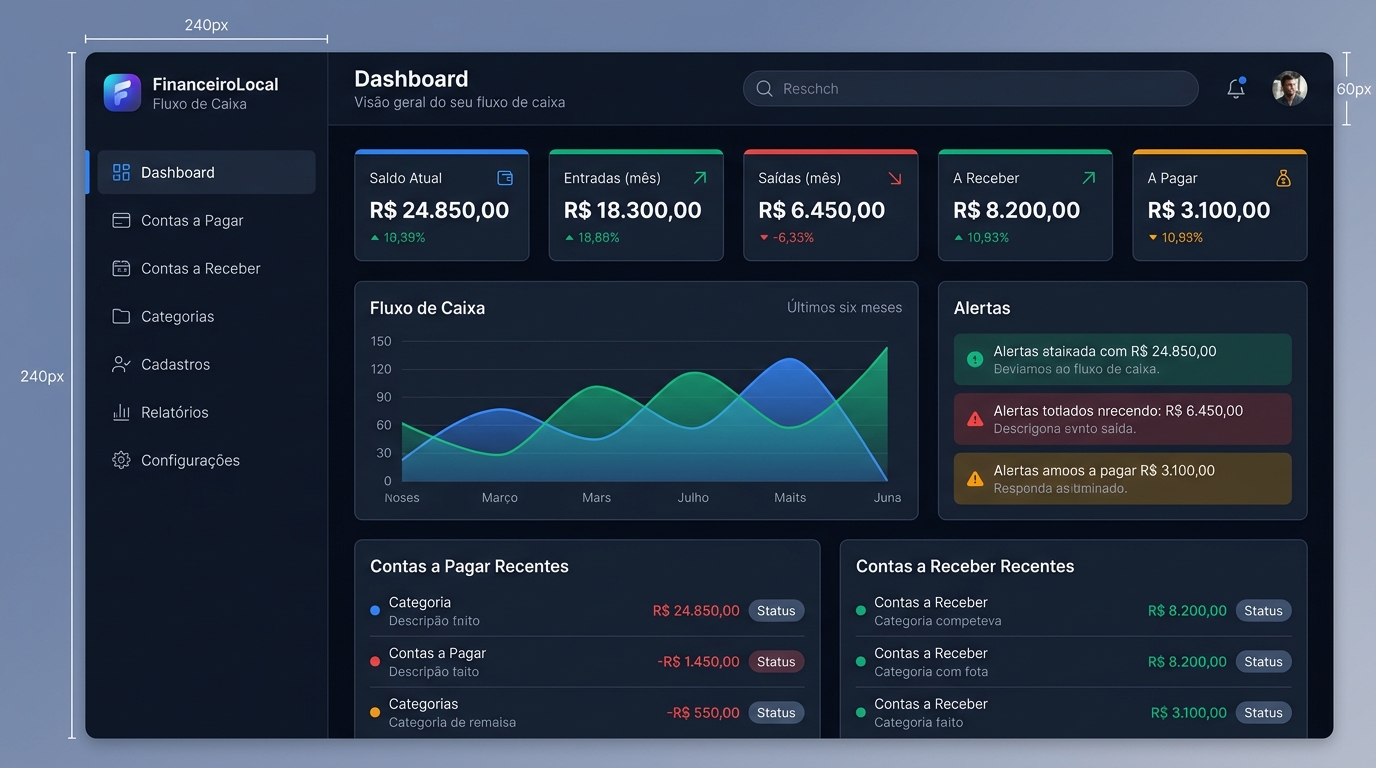Open Cadastros in the sidebar
1376x768 pixels.
[x=206, y=364]
